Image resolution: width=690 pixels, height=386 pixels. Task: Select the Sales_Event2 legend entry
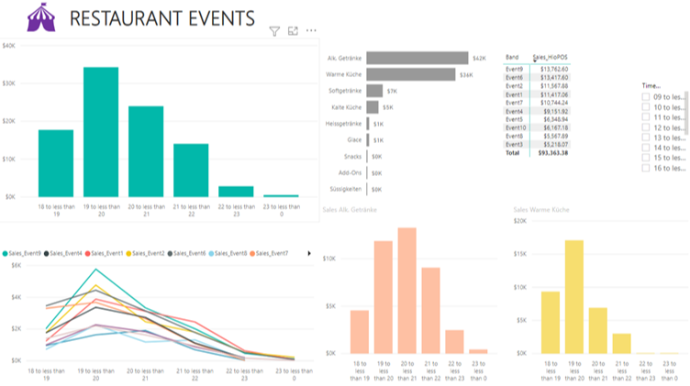pyautogui.click(x=145, y=254)
